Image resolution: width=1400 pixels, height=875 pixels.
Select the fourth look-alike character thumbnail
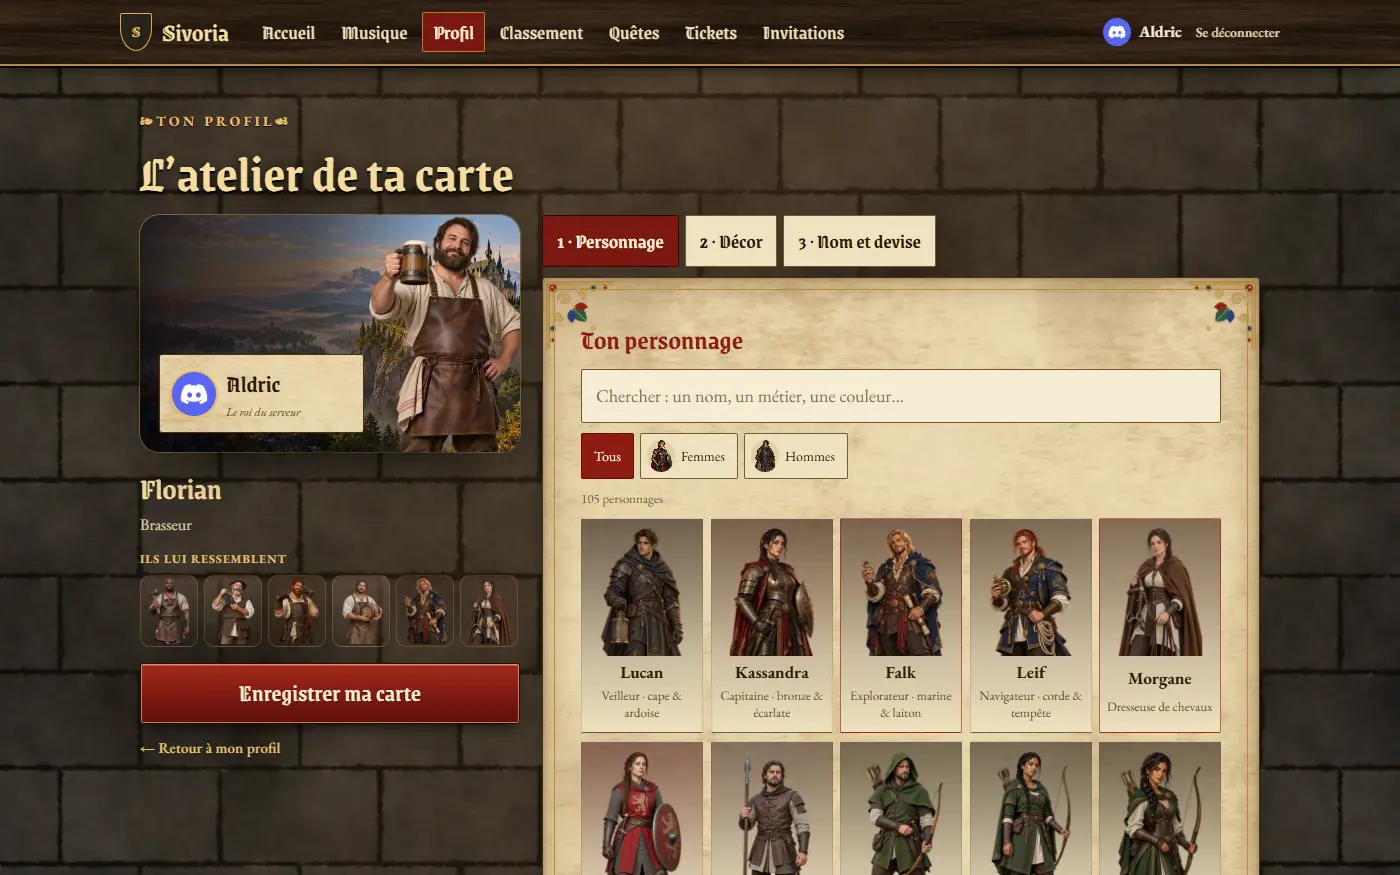361,610
